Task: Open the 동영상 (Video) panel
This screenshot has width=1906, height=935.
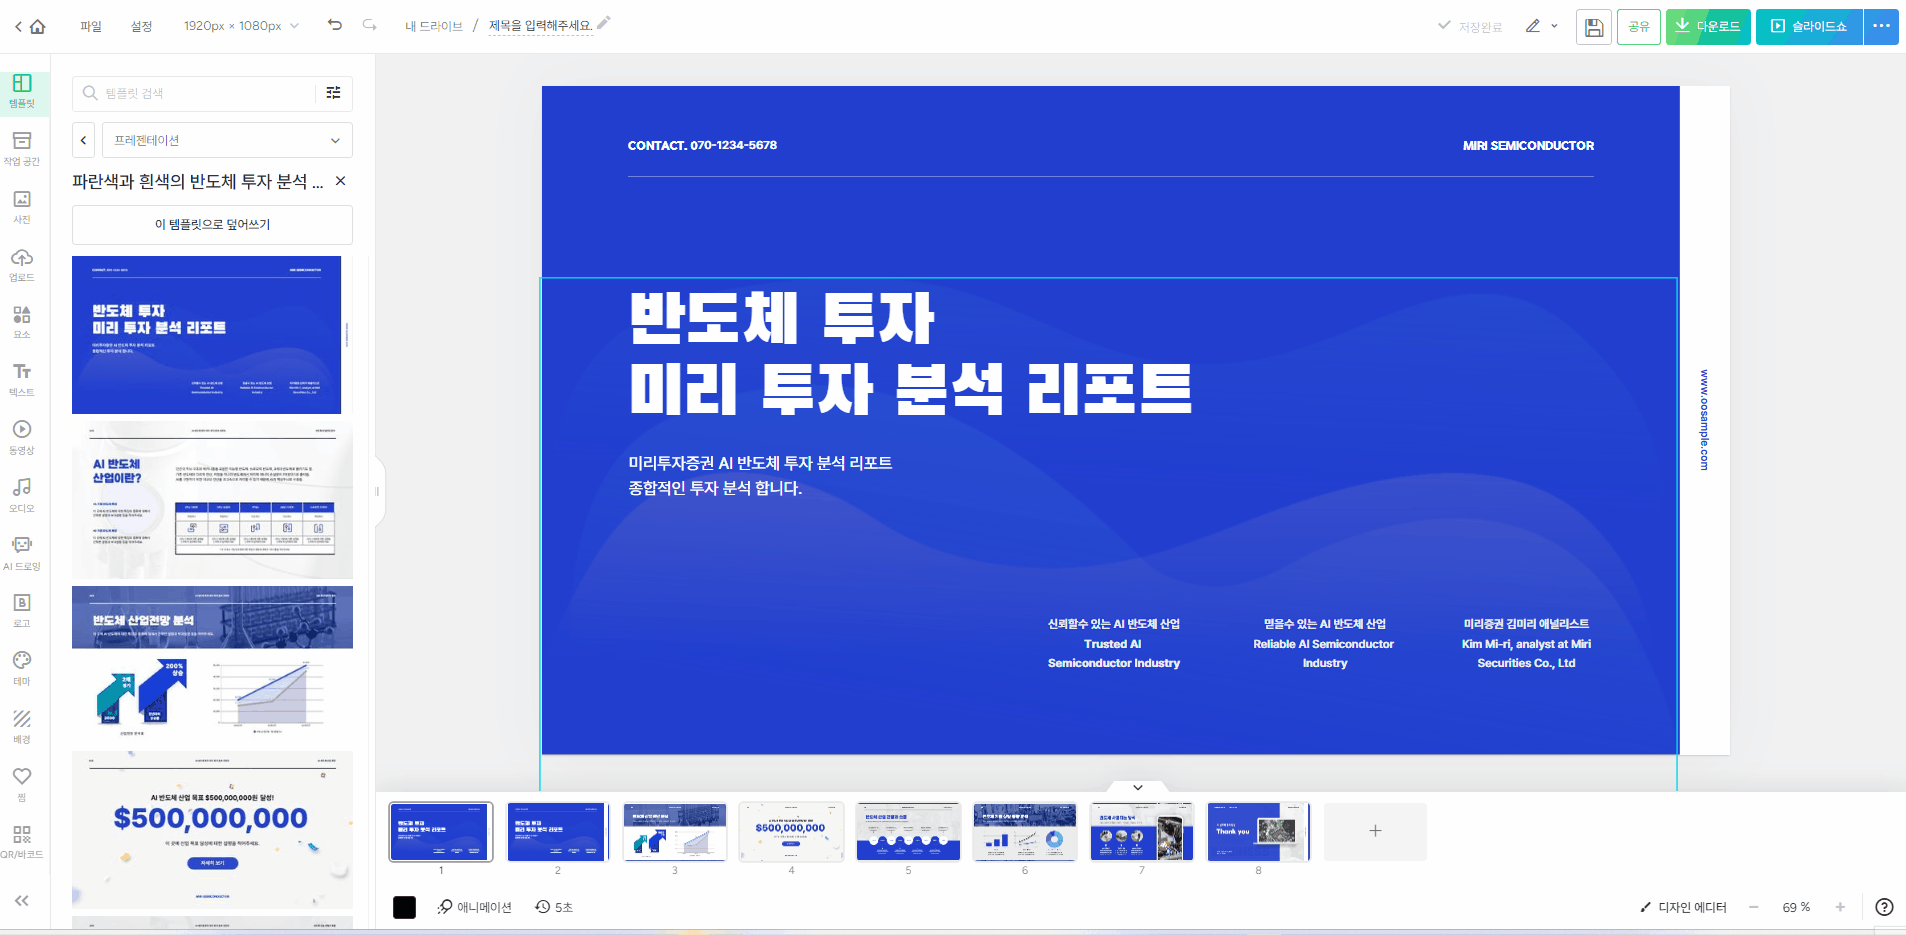Action: pyautogui.click(x=22, y=437)
